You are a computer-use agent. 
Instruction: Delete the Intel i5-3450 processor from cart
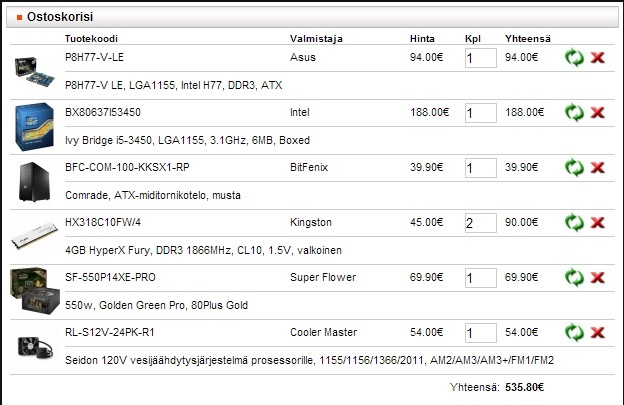pos(598,112)
